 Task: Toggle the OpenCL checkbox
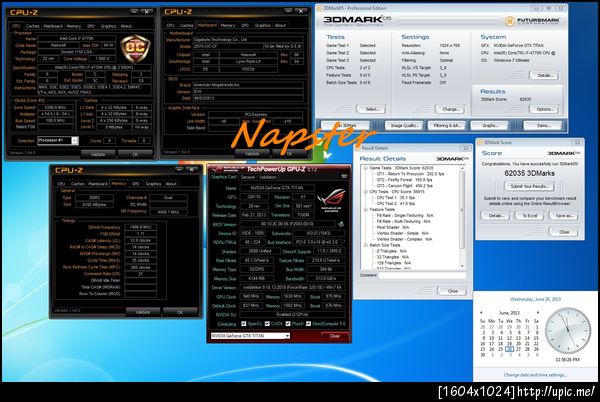click(x=244, y=324)
